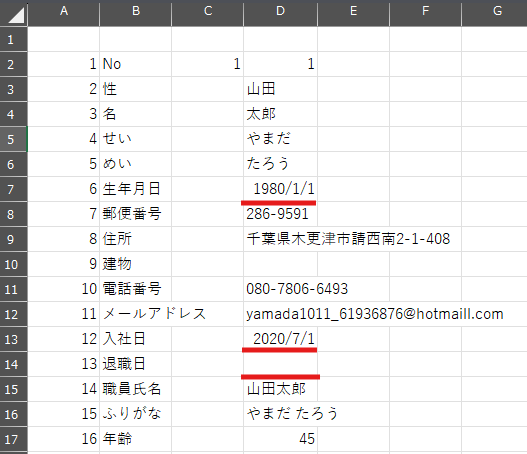
Task: Click the '生年月日' label cell
Action: (136, 189)
